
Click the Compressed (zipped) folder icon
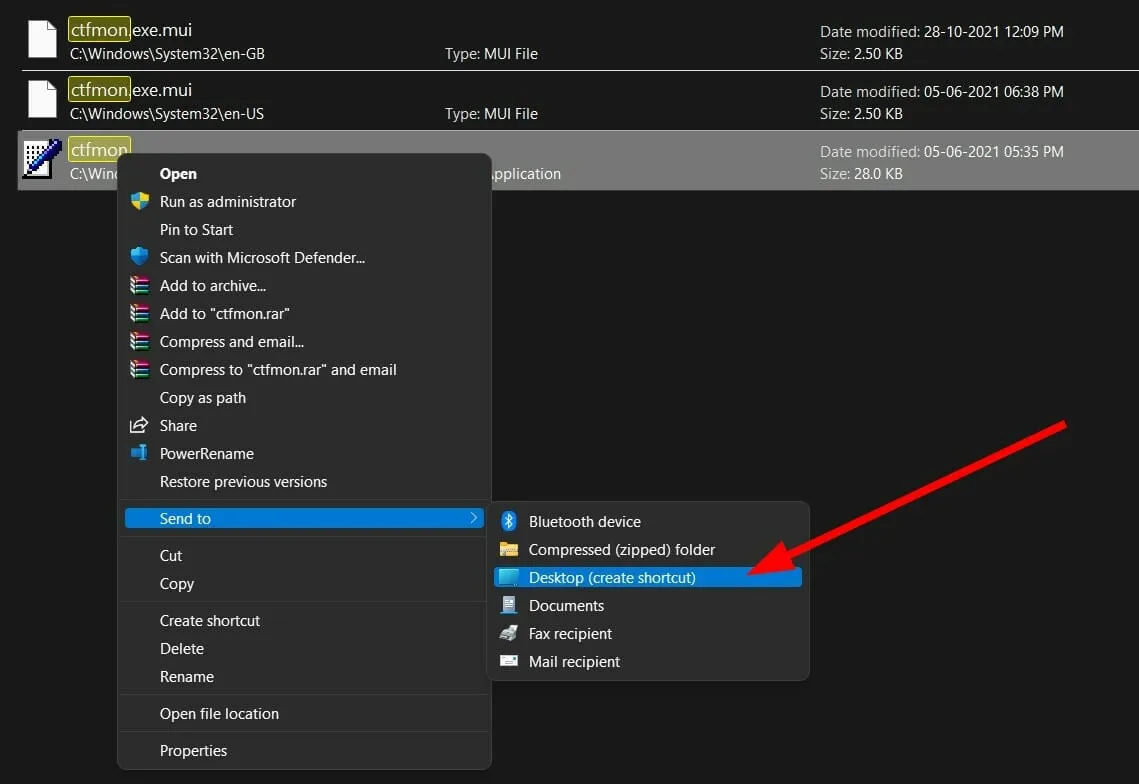509,549
